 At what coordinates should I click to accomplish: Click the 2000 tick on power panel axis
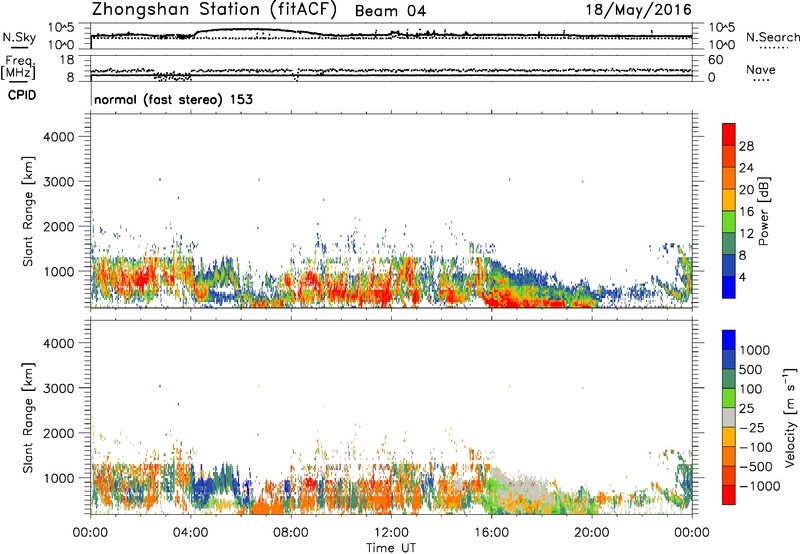(58, 226)
